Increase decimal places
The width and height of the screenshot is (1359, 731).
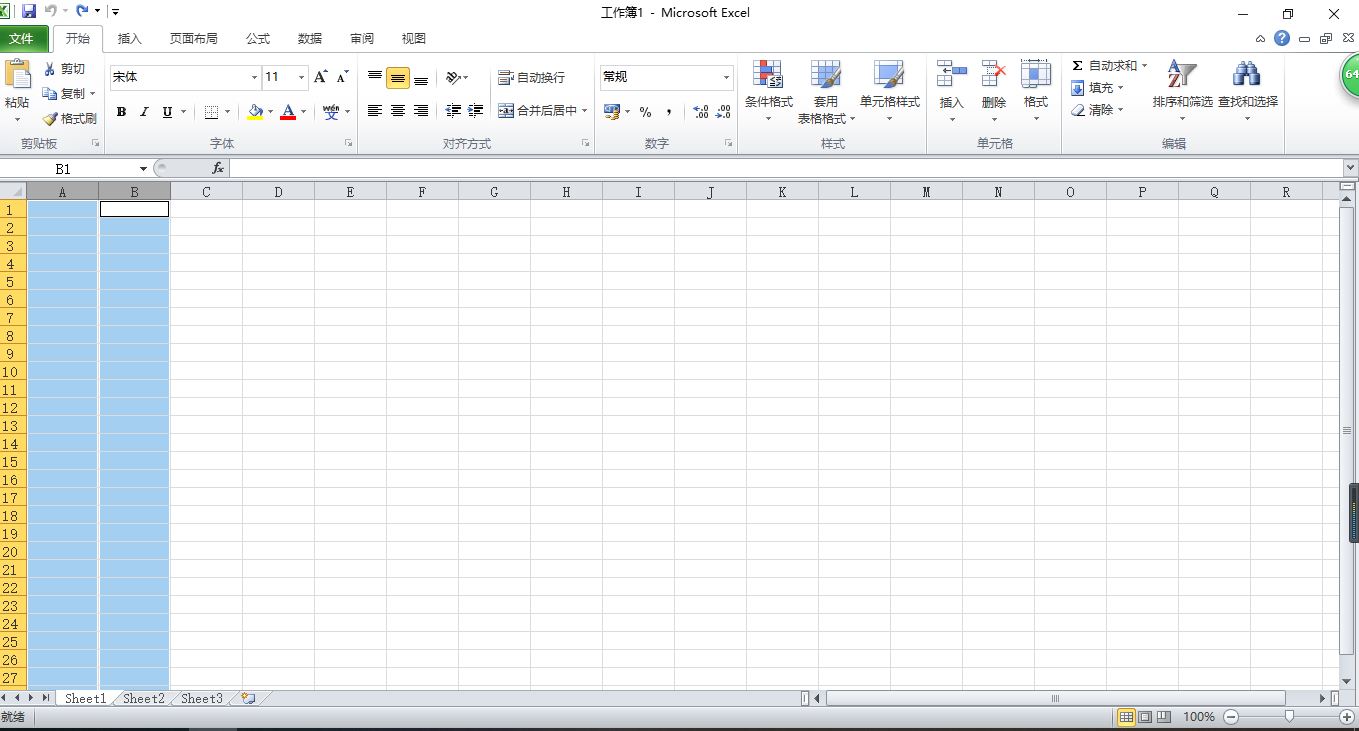(x=700, y=112)
